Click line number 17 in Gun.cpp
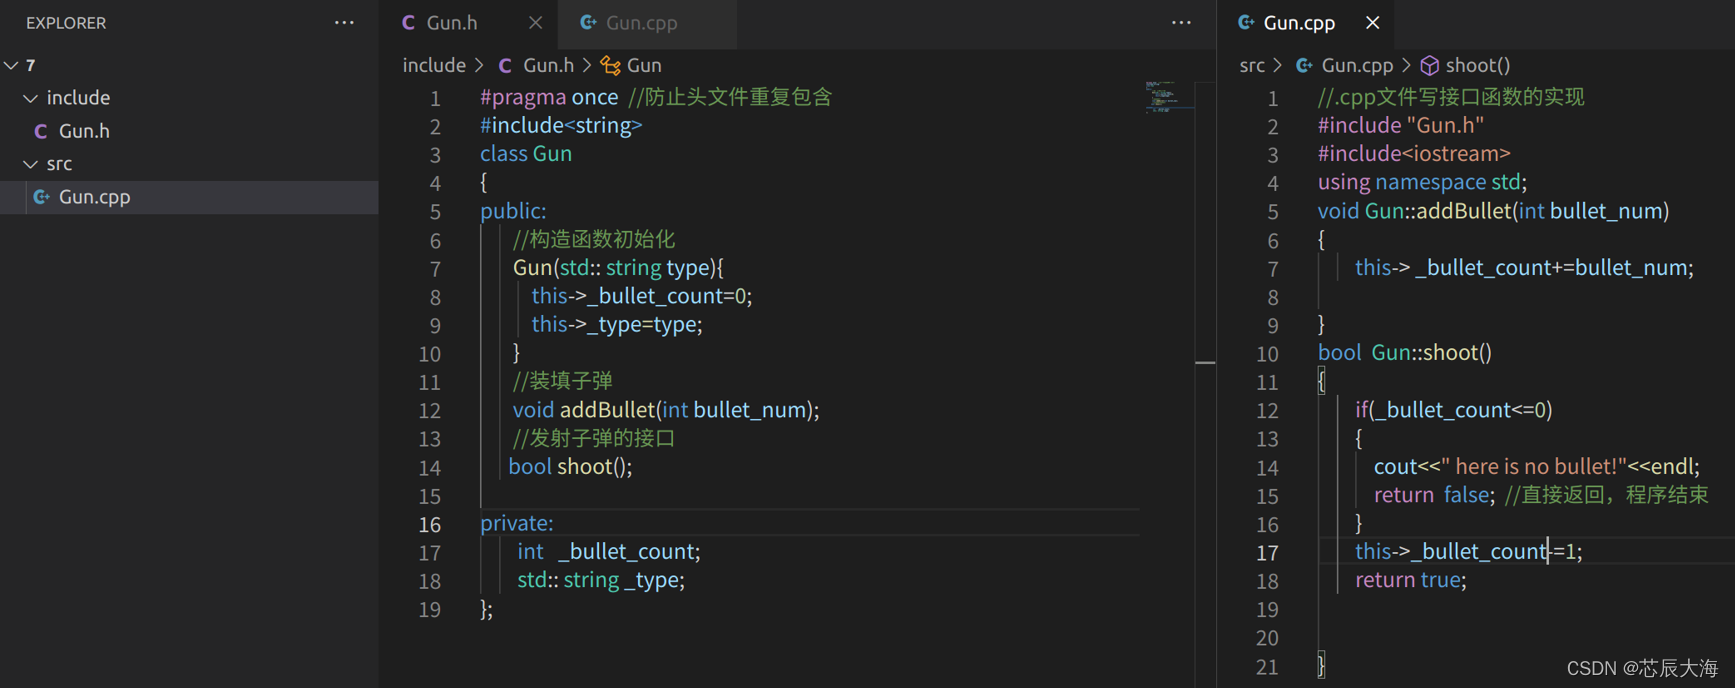Viewport: 1735px width, 688px height. coord(1267,552)
